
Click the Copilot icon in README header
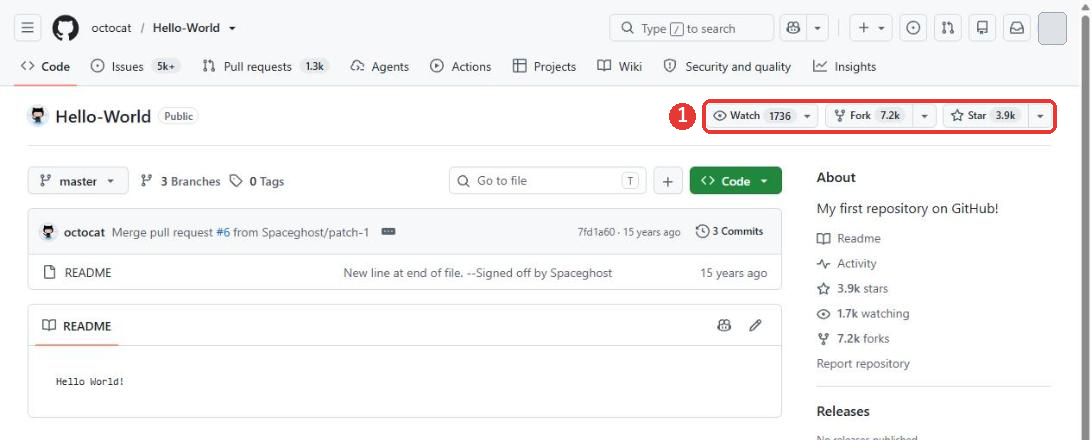pos(724,325)
